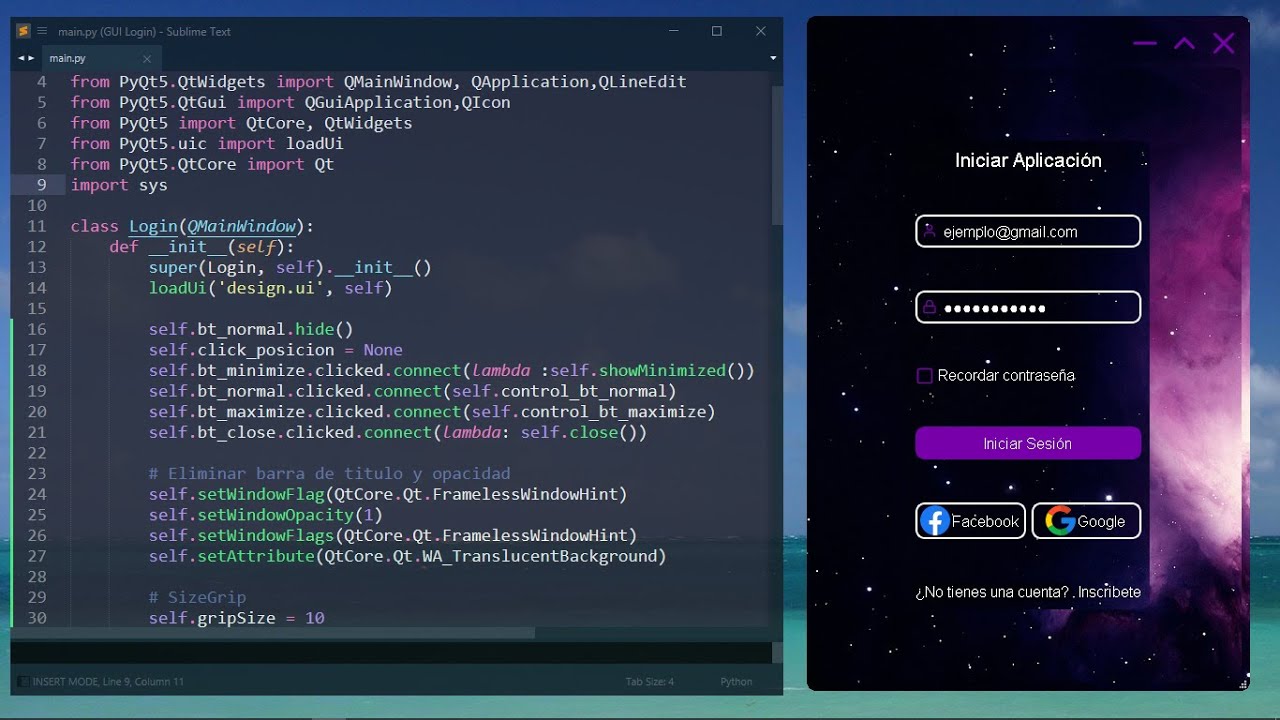Open the Sublime Text hamburger menu icon

42,31
